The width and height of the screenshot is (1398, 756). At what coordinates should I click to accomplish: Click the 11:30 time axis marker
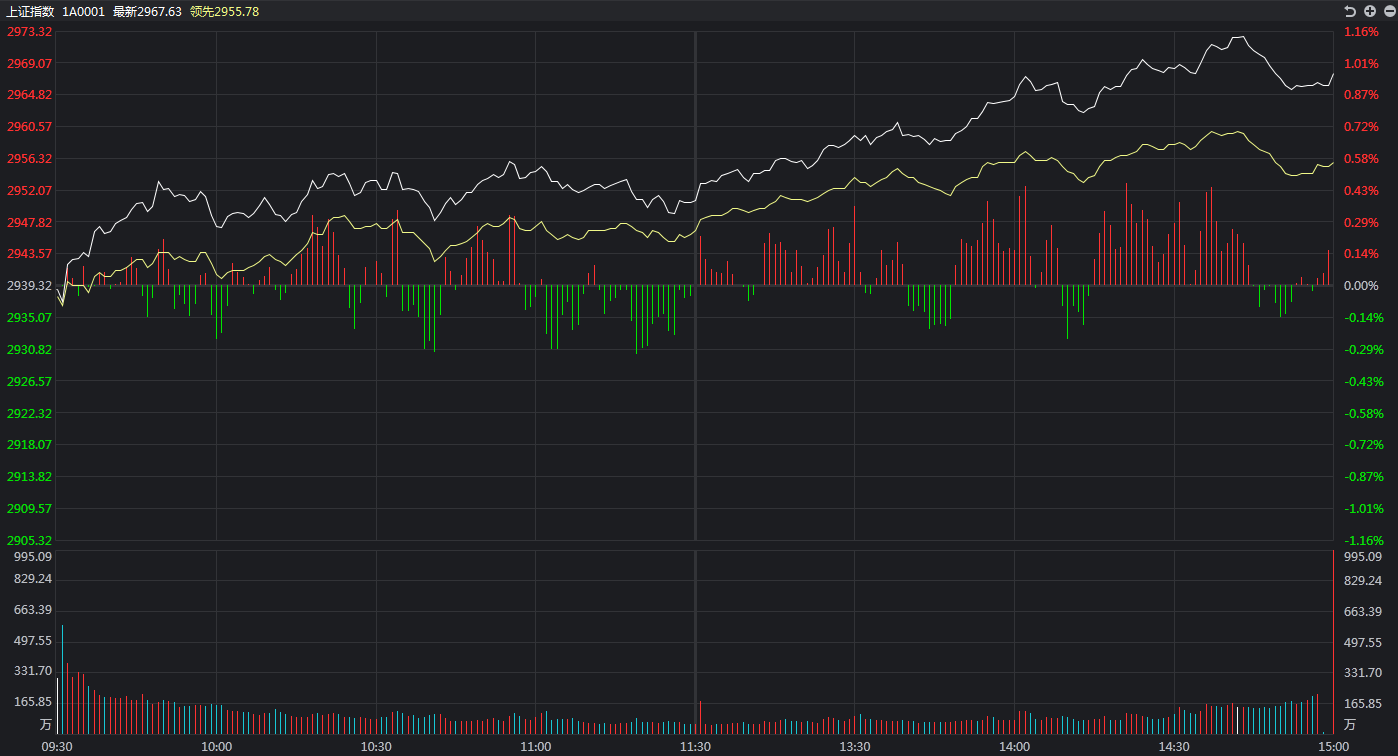[695, 746]
